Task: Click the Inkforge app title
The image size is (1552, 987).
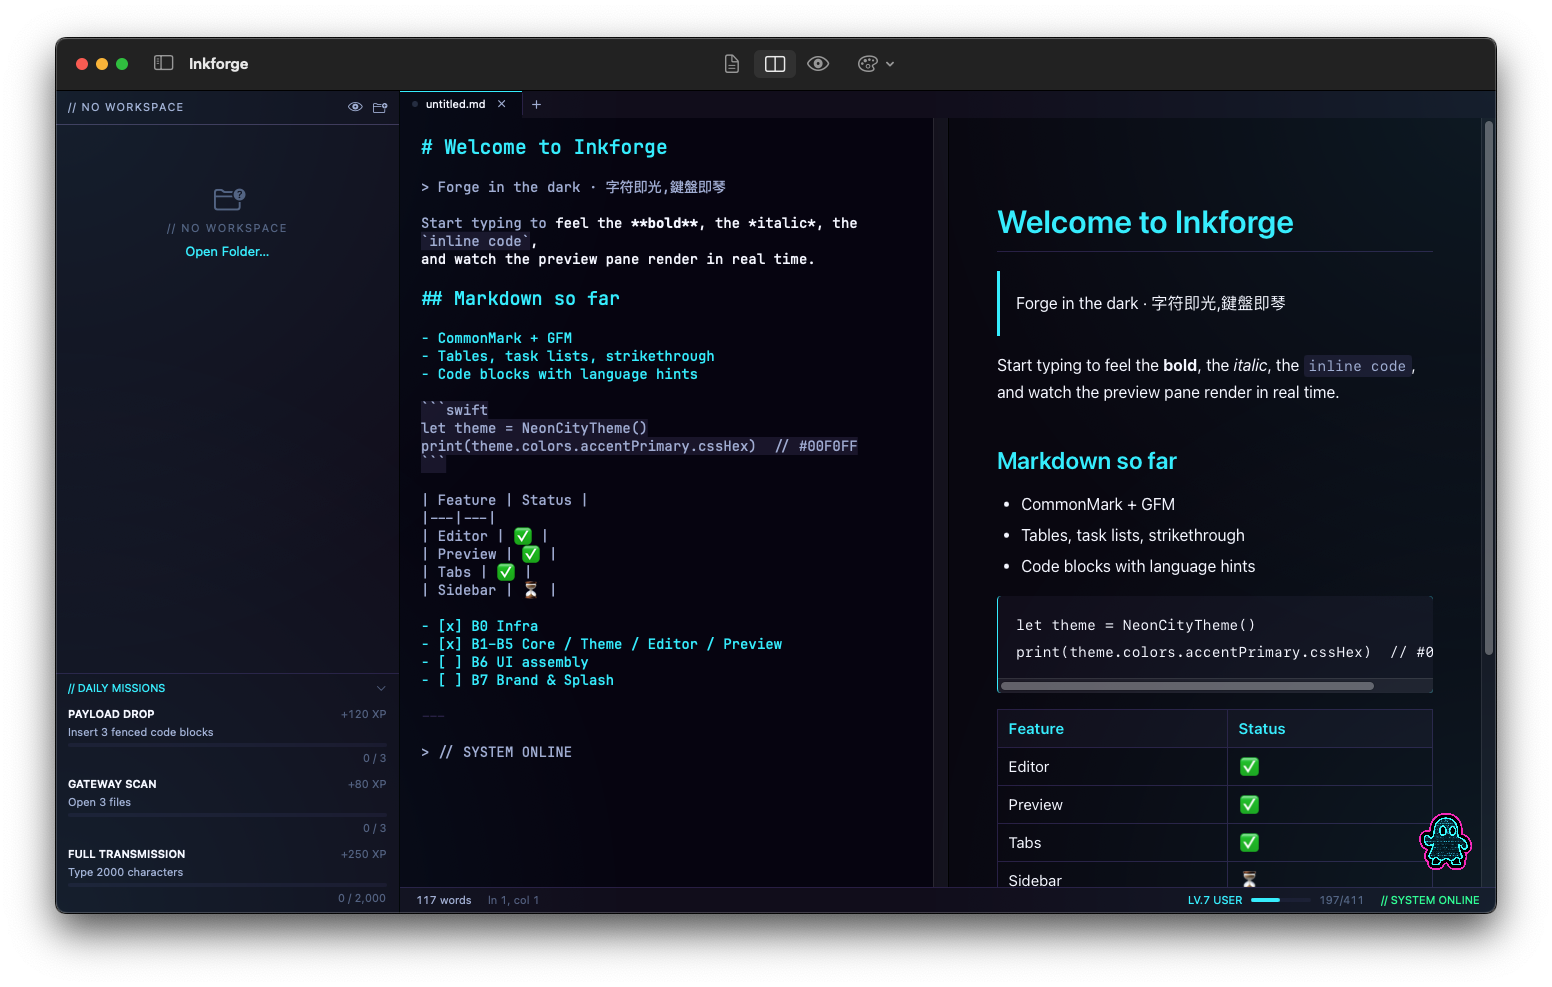Action: point(218,64)
